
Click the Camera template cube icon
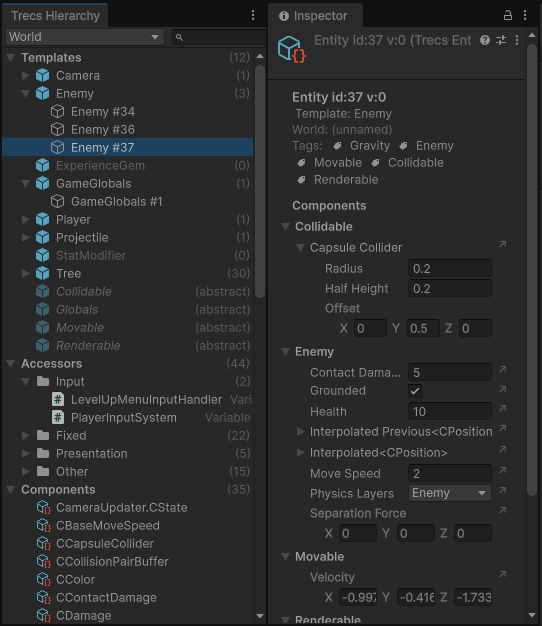pyautogui.click(x=42, y=75)
